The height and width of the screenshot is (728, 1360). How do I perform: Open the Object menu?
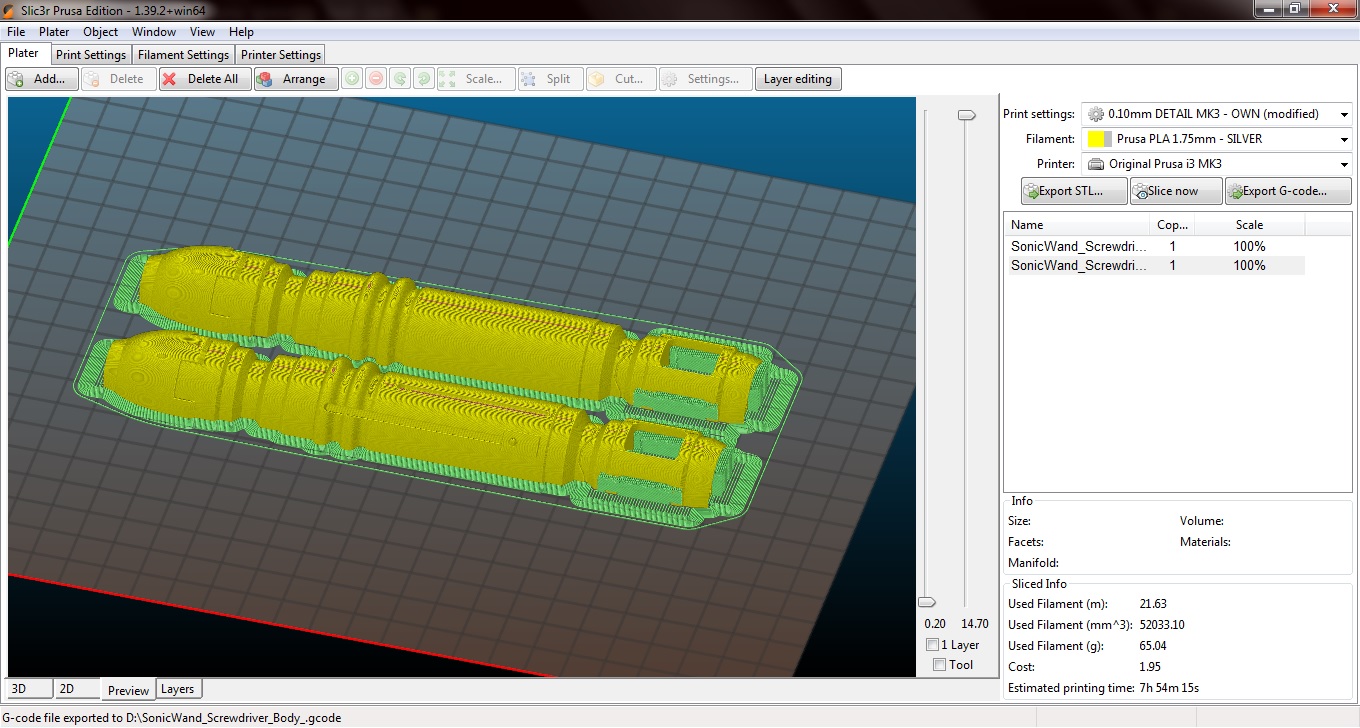point(101,32)
